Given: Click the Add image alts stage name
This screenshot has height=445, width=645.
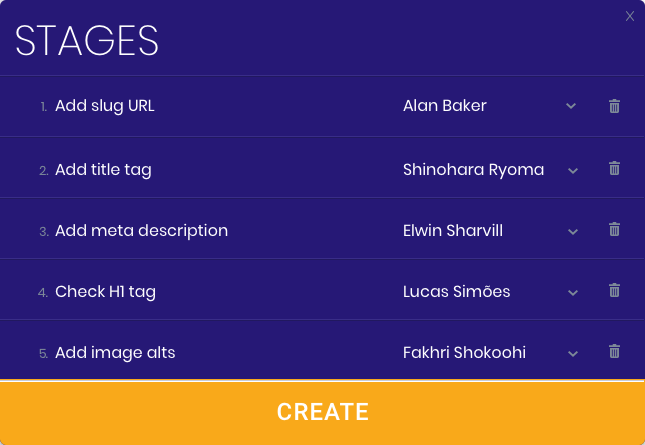Looking at the screenshot, I should (x=115, y=352).
